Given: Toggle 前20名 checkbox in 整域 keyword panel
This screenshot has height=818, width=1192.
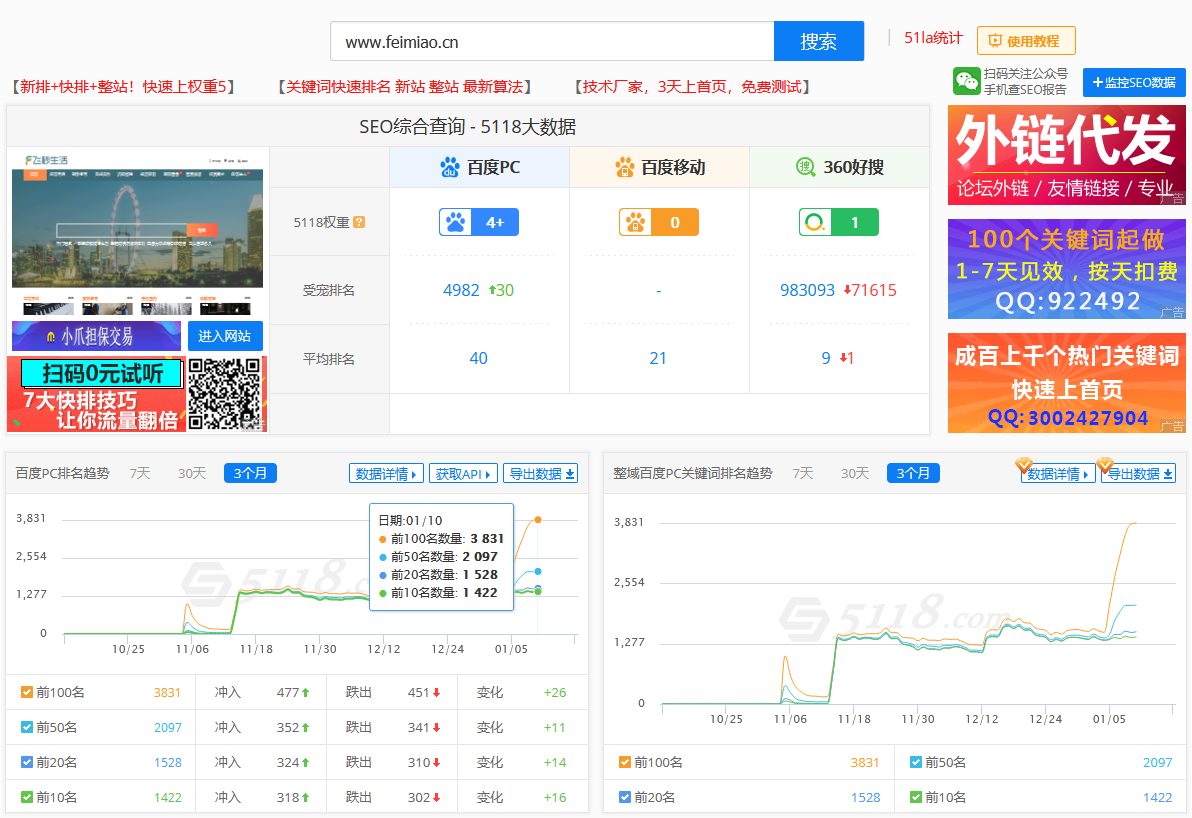Looking at the screenshot, I should tap(625, 797).
